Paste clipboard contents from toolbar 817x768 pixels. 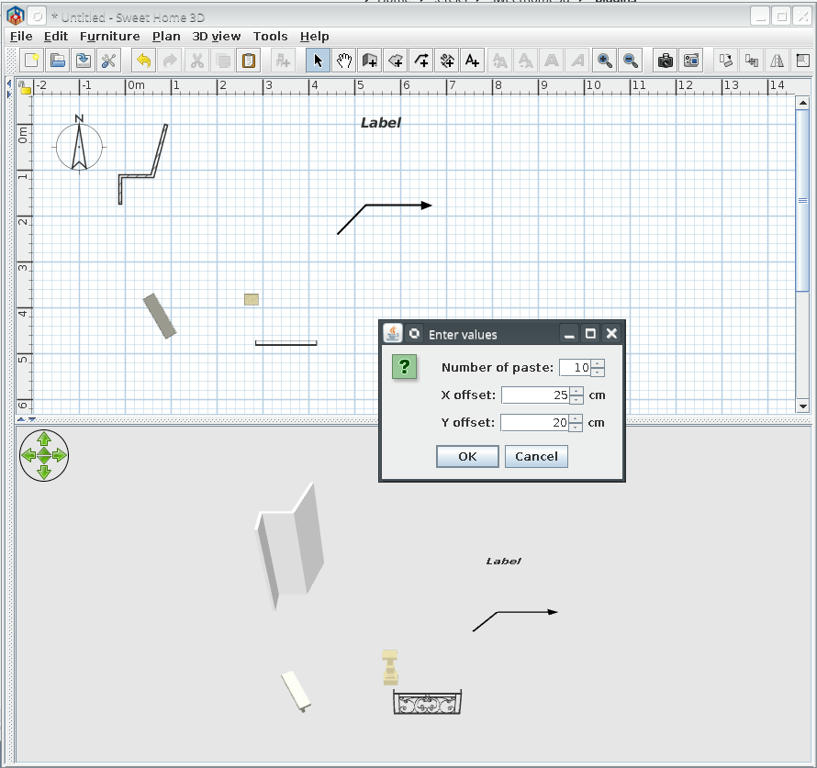coord(249,60)
